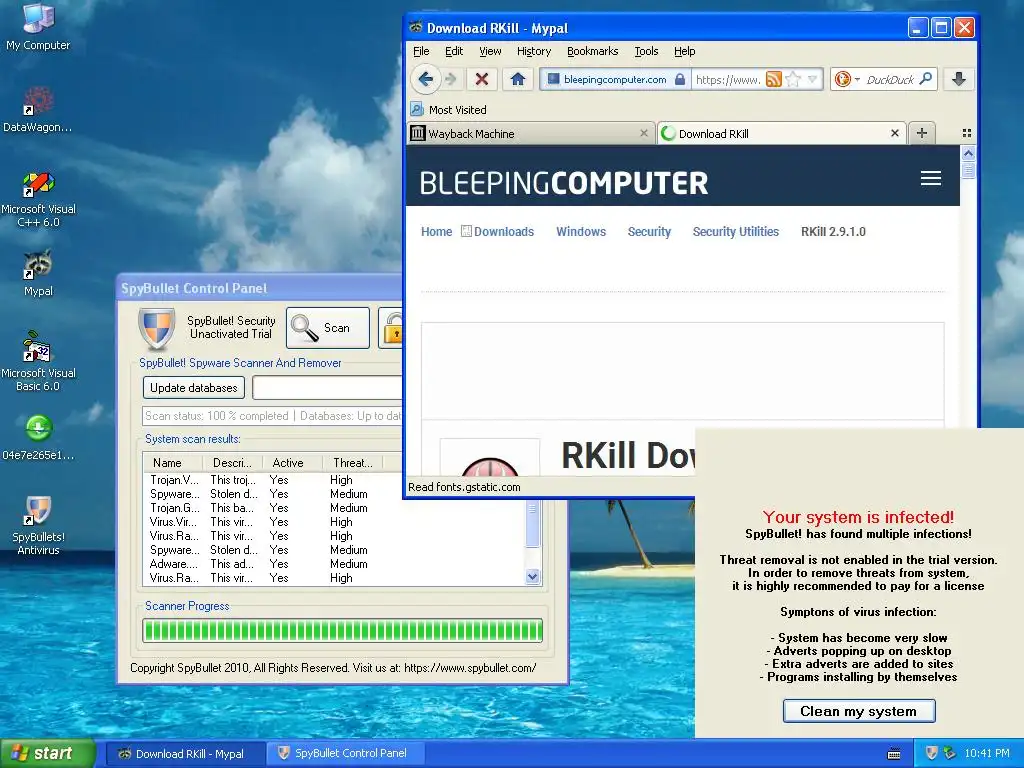The height and width of the screenshot is (768, 1024).
Task: Click the green Scanner Progress bar
Action: pyautogui.click(x=343, y=630)
